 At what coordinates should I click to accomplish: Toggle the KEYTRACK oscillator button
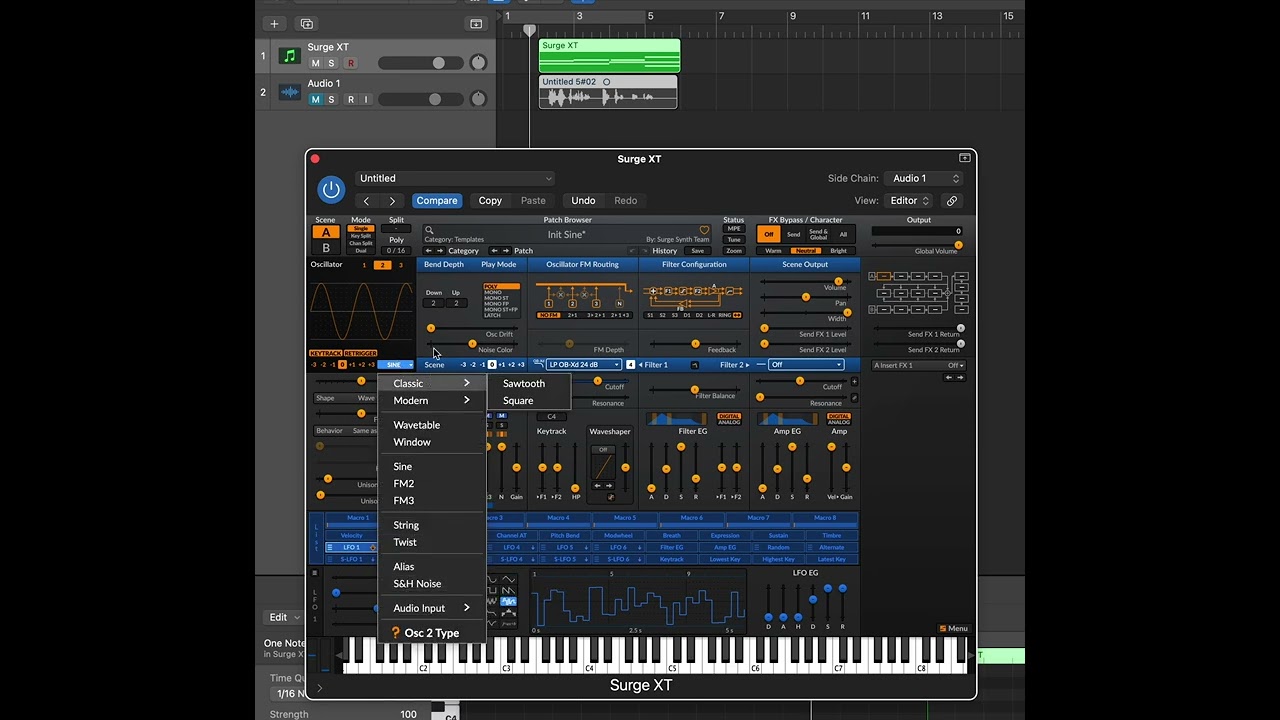[x=326, y=353]
